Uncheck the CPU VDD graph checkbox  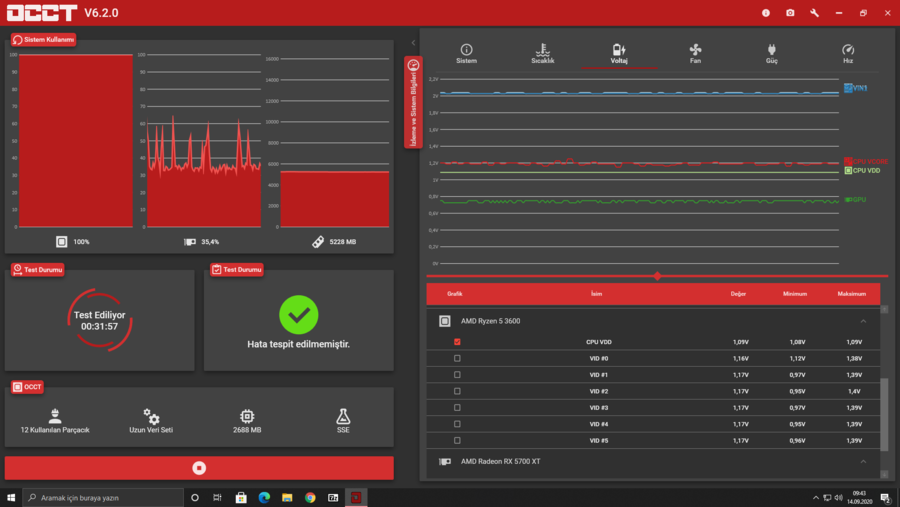(x=457, y=342)
